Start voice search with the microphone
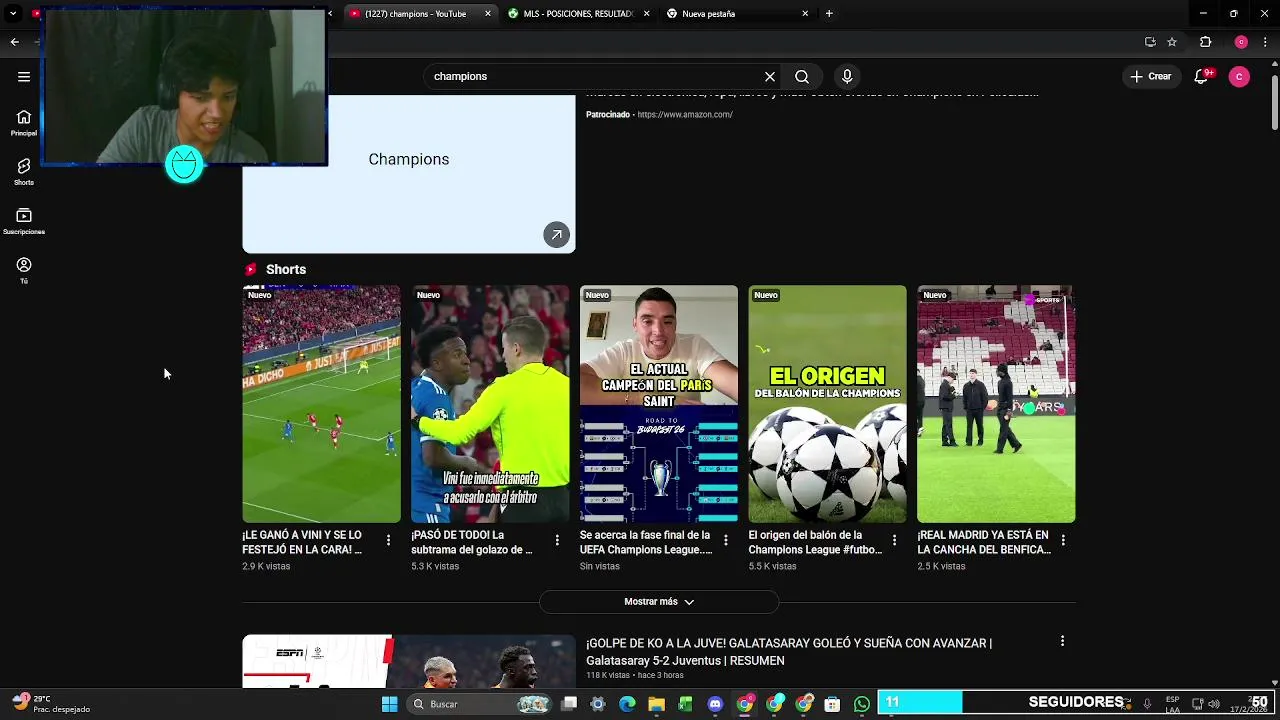 click(x=847, y=76)
